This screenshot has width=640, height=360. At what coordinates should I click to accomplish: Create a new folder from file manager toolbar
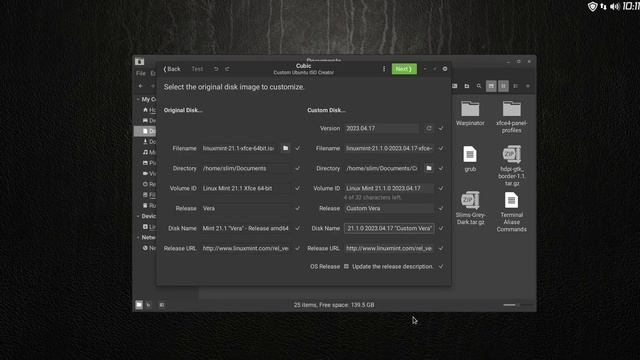tap(467, 86)
